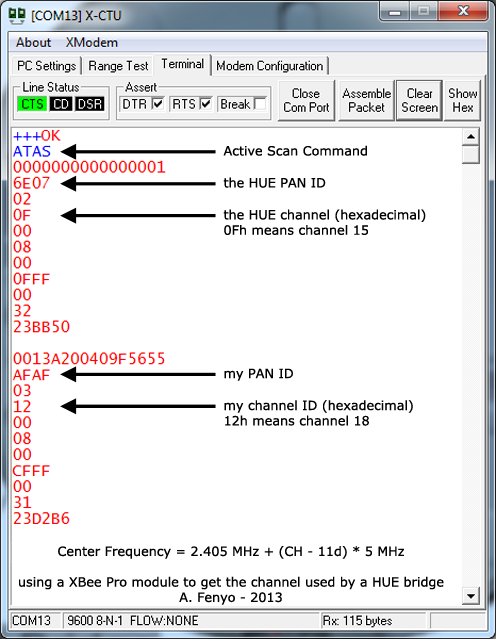496x639 pixels.
Task: Click the CD line status indicator
Action: pos(61,104)
